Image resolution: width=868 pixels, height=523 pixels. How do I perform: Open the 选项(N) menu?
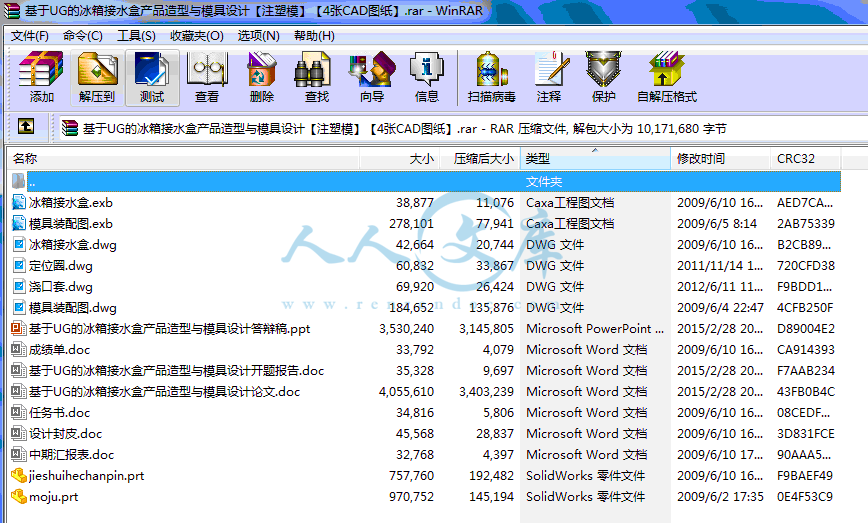[259, 36]
